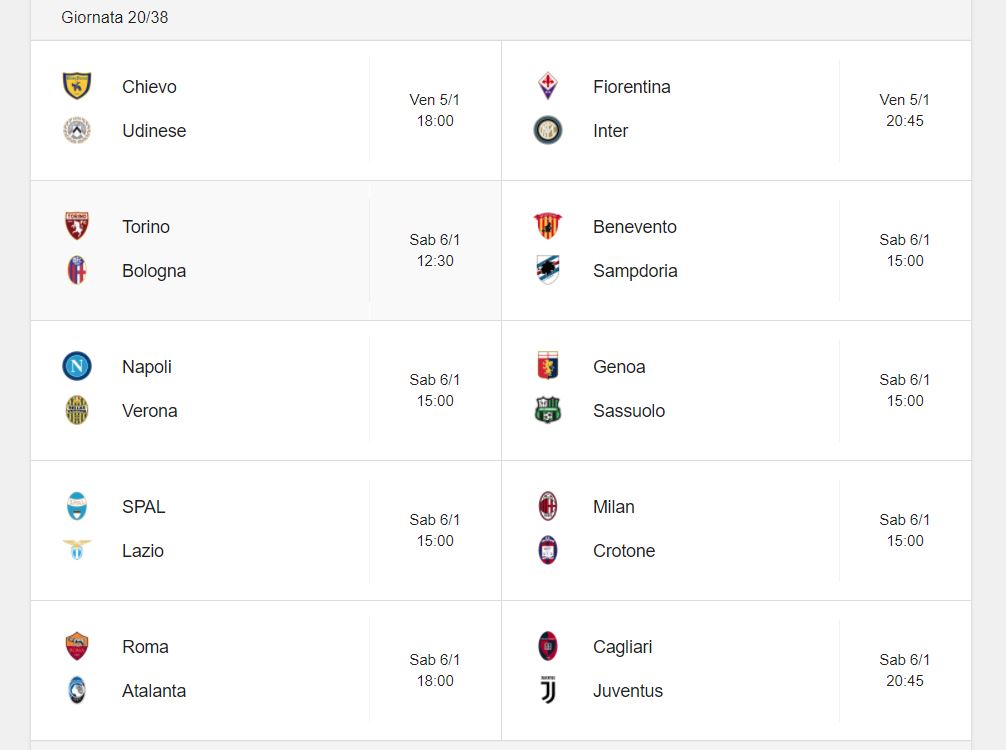Select the Atalanta team name
The width and height of the screenshot is (1006, 750).
click(154, 691)
